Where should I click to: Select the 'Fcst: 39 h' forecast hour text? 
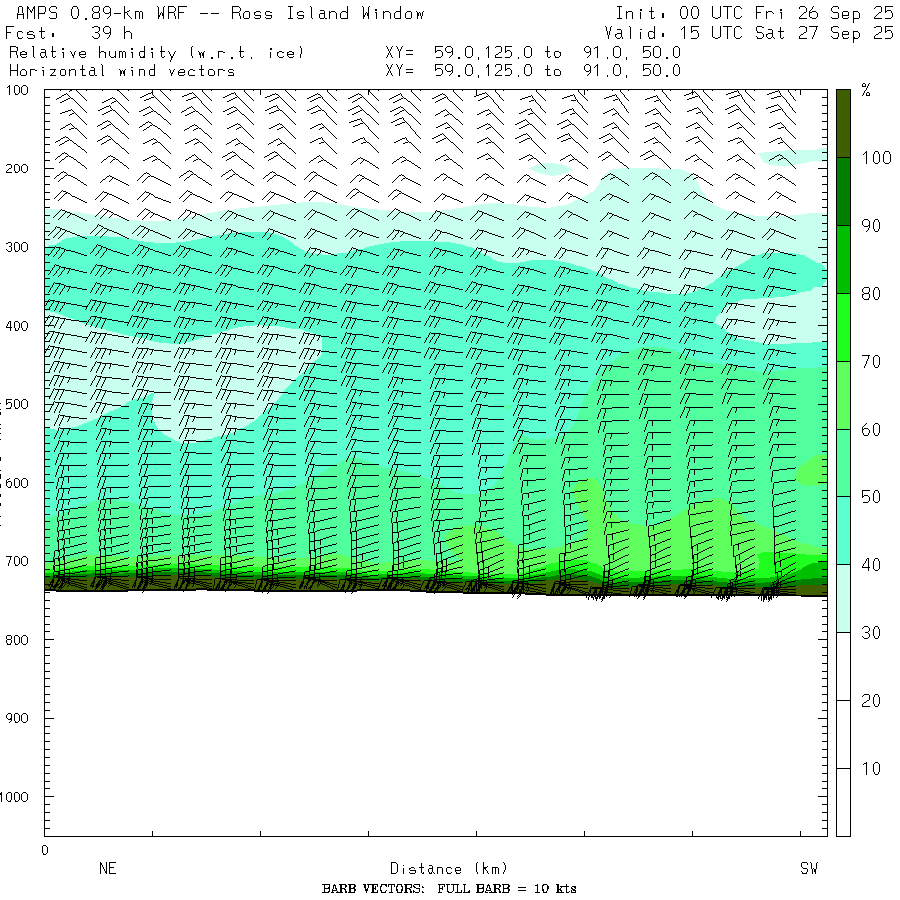coord(69,33)
